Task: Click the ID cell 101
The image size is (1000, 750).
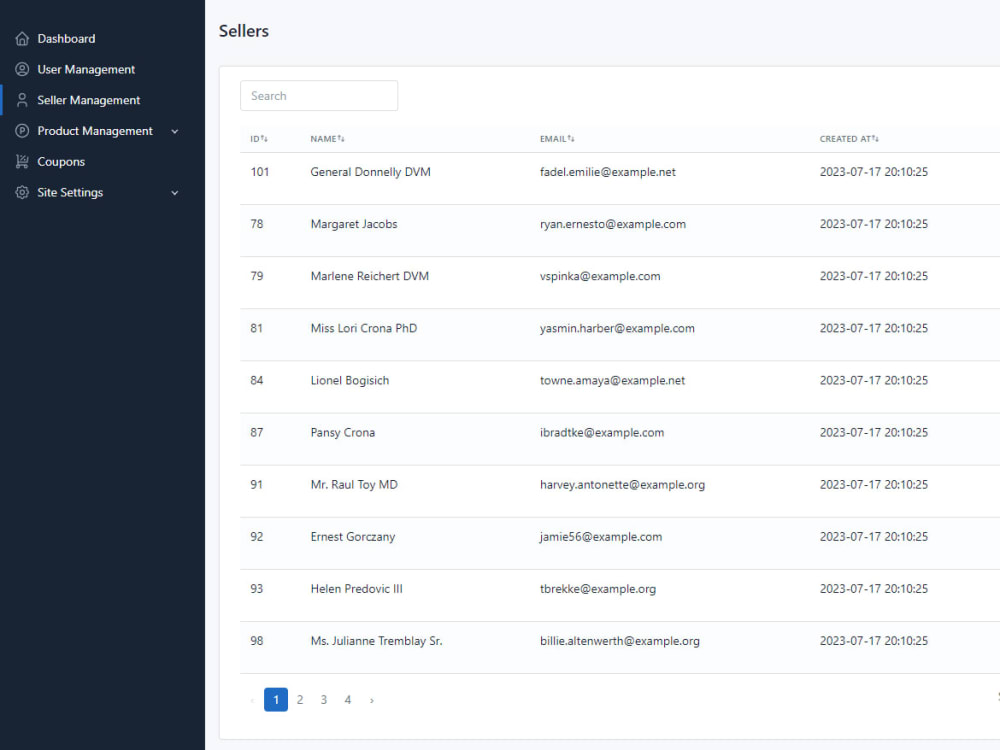Action: click(x=260, y=172)
